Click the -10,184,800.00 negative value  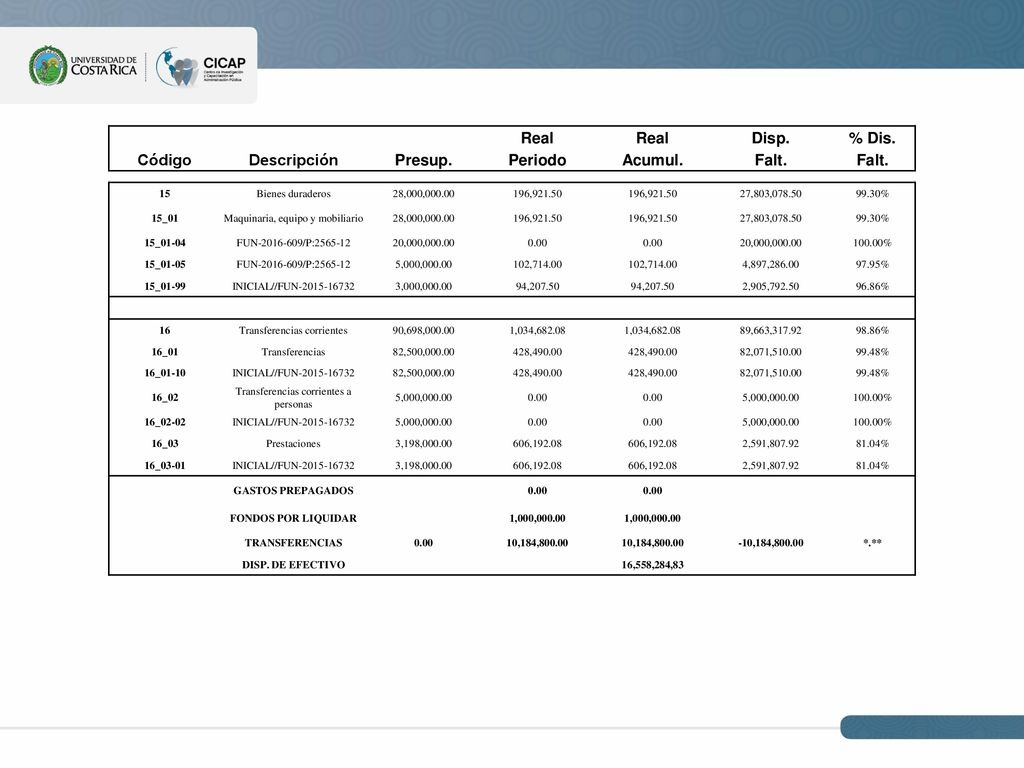tap(771, 543)
